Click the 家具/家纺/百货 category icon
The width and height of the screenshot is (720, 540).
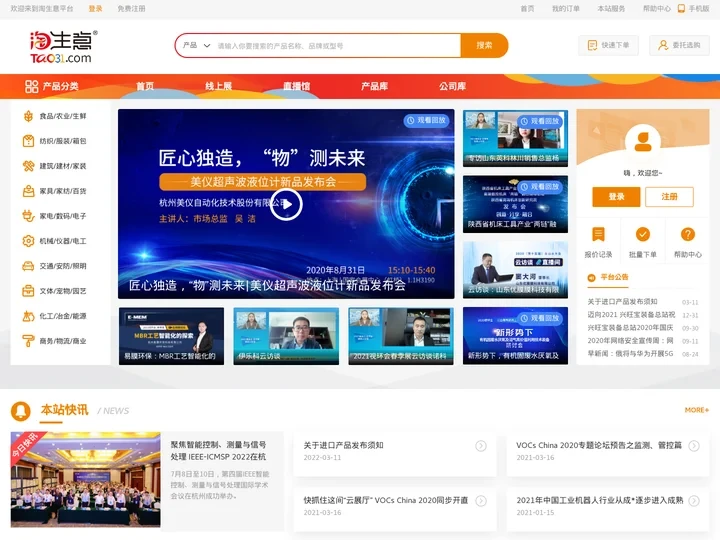click(28, 191)
